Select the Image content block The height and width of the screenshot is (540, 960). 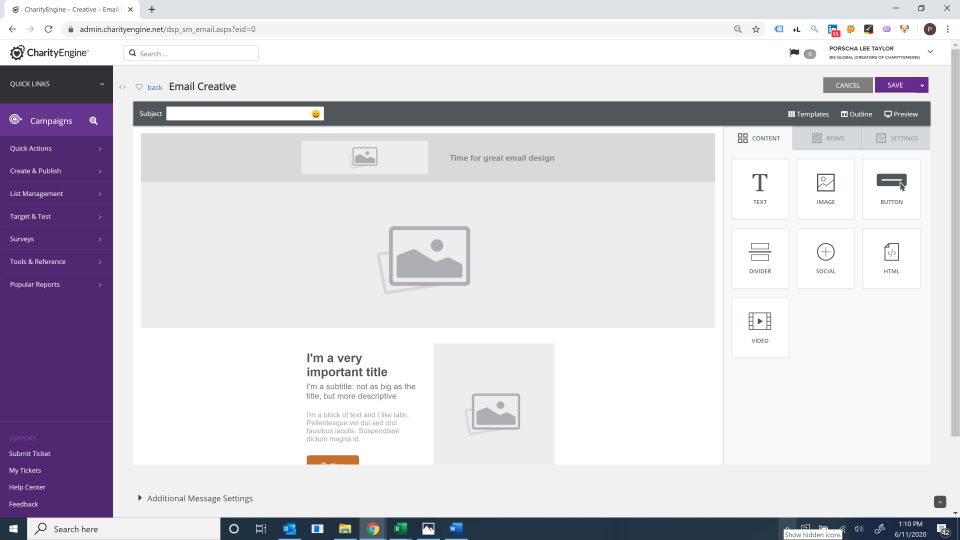click(825, 189)
